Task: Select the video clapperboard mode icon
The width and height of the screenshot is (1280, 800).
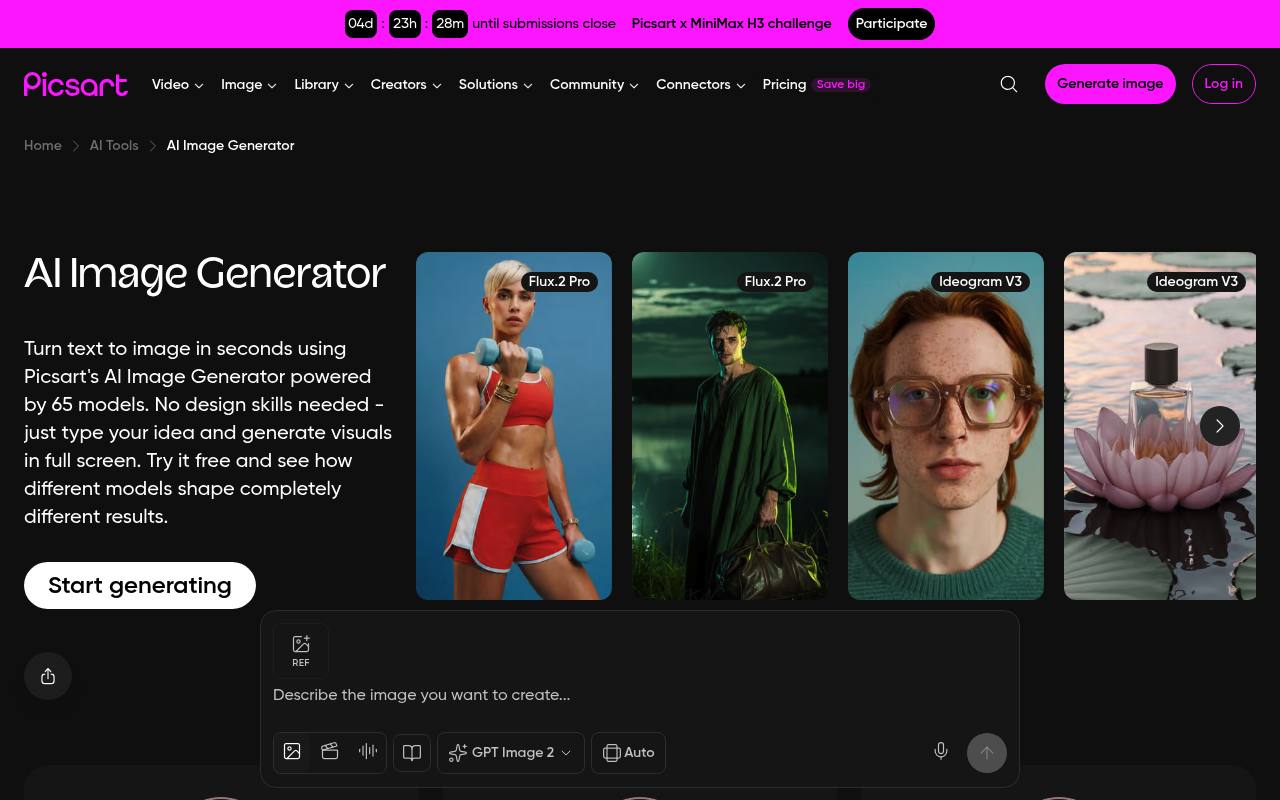Action: (330, 751)
